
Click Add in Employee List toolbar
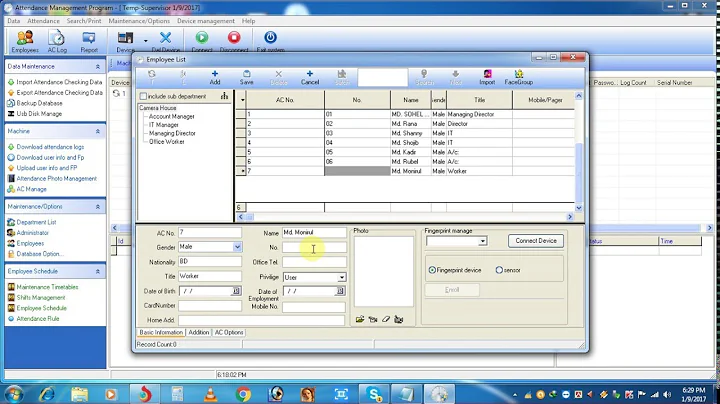(x=214, y=77)
